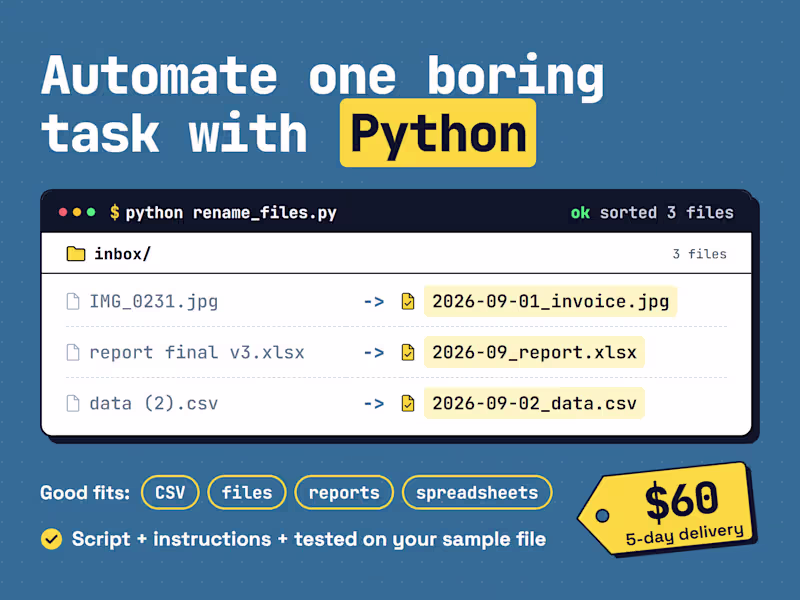Viewport: 800px width, 600px height.
Task: Click the arrow after data (2).csv
Action: click(374, 404)
